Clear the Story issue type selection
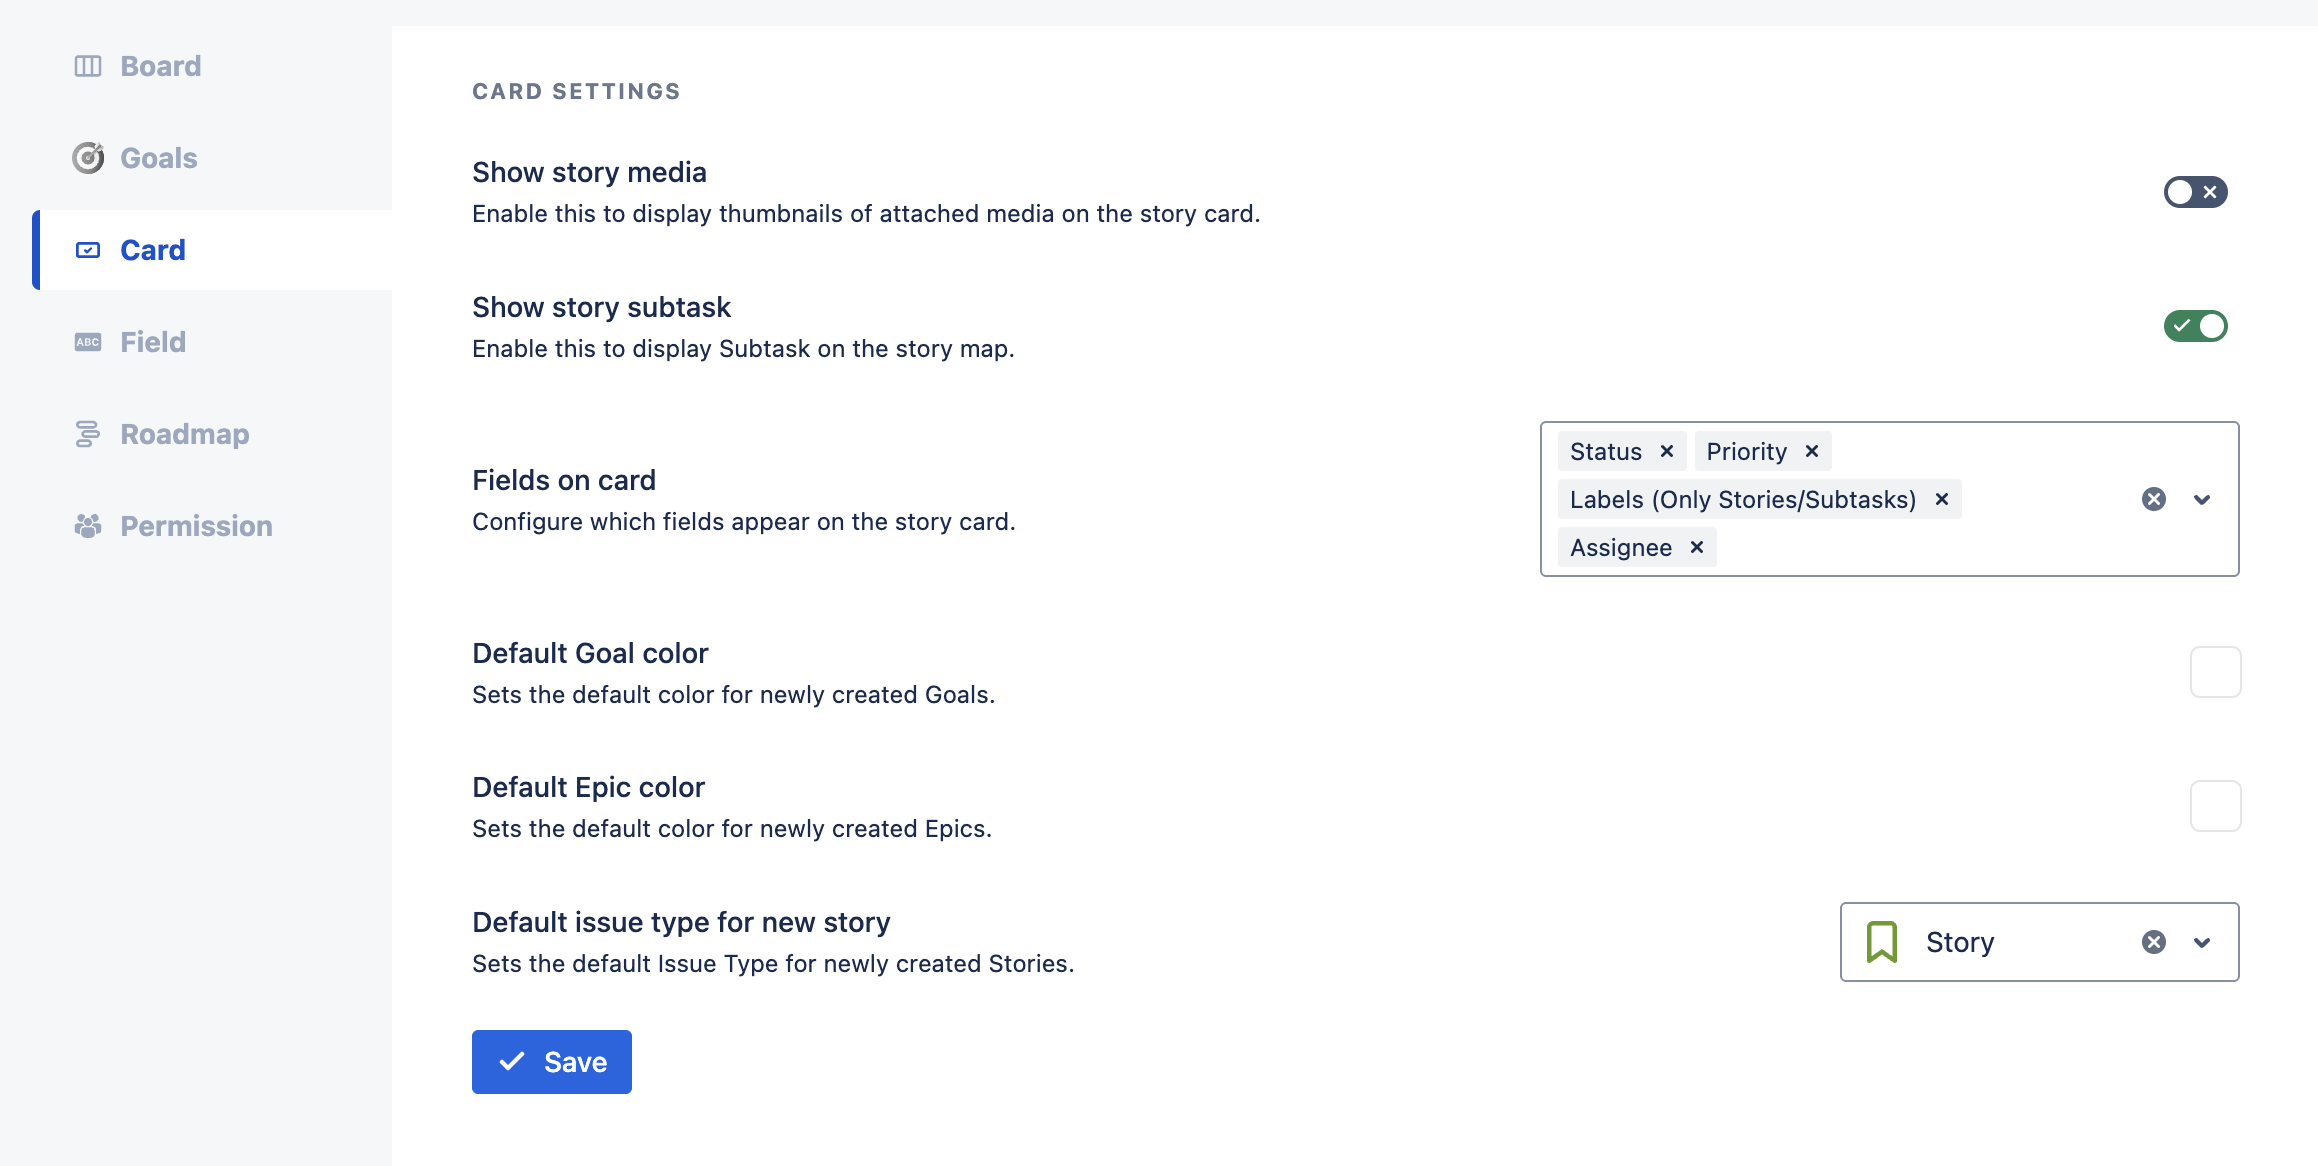 pos(2154,942)
